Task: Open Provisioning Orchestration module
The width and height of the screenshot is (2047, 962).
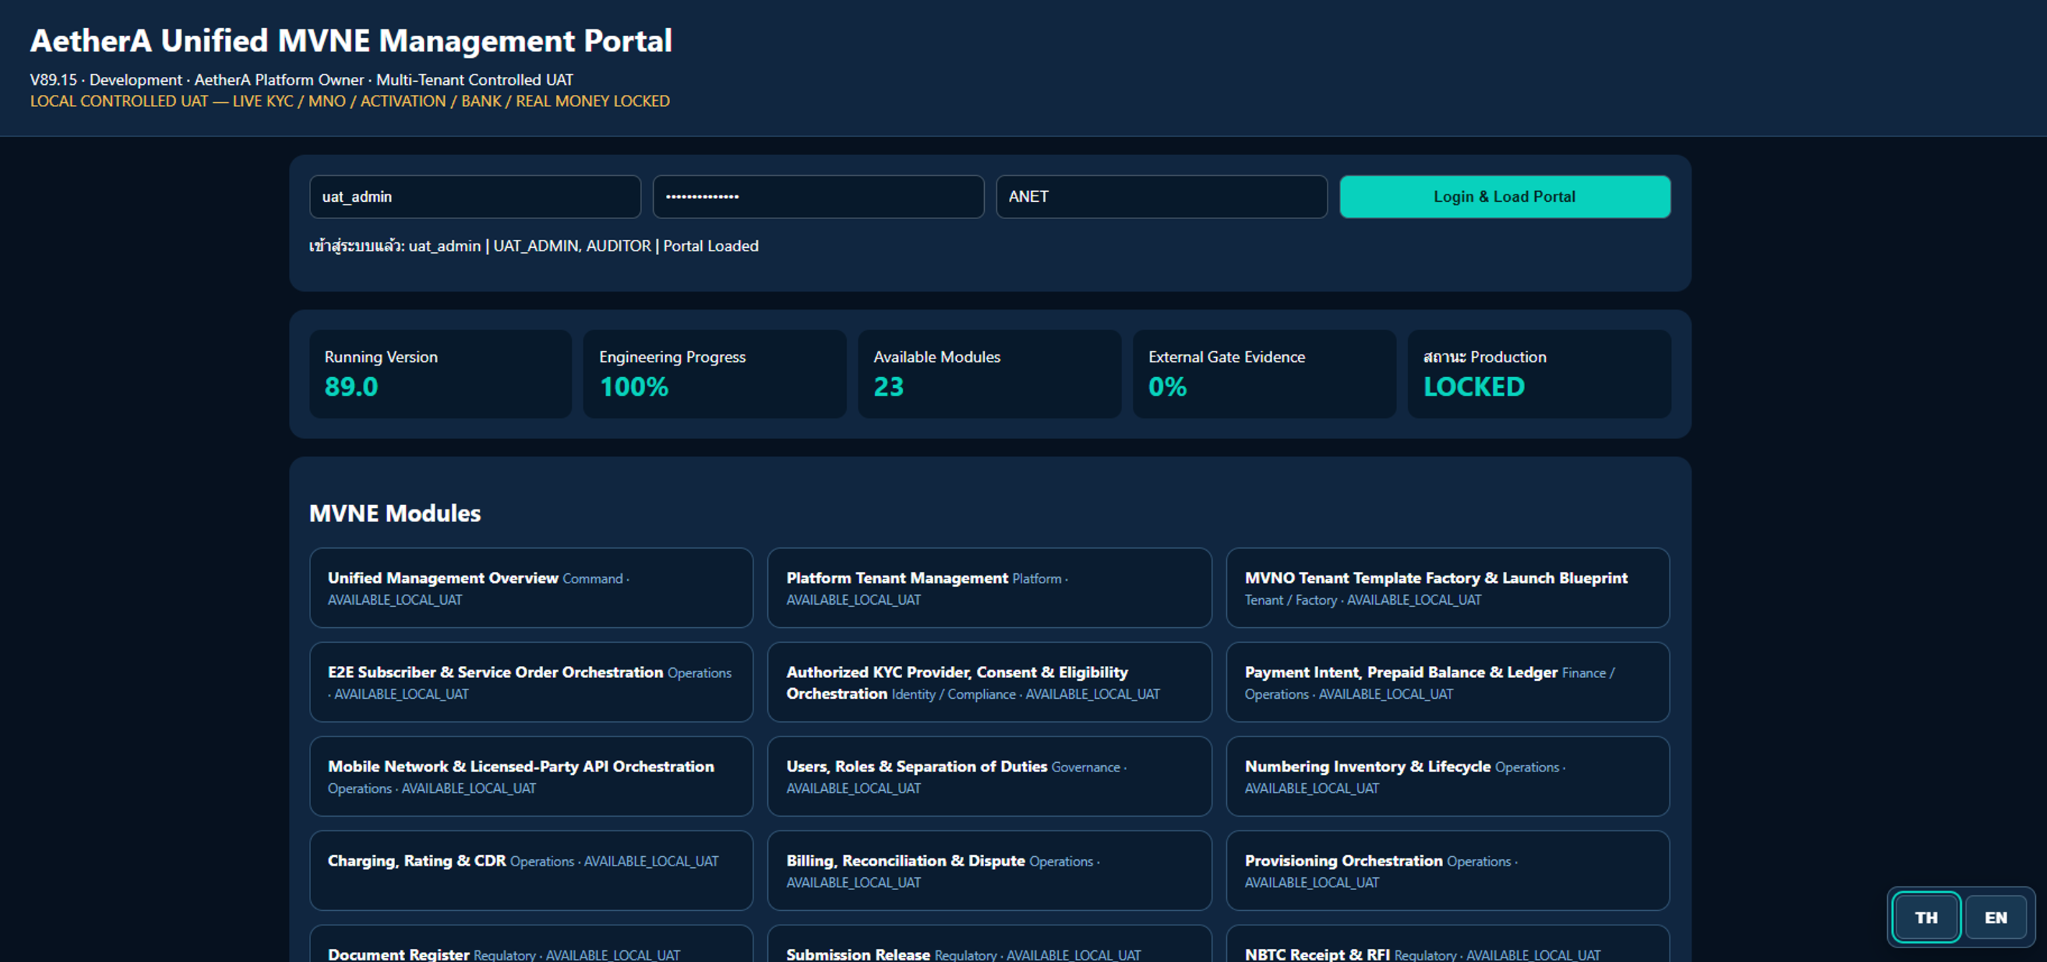Action: coord(1447,870)
